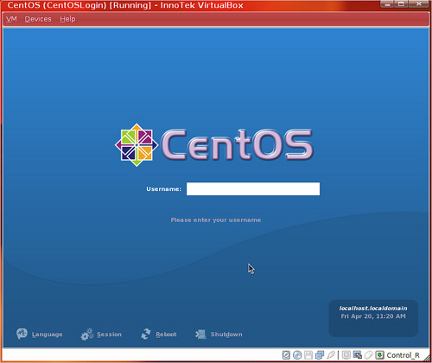Close the VirtualBox window
432x363 pixels.
pos(419,4)
